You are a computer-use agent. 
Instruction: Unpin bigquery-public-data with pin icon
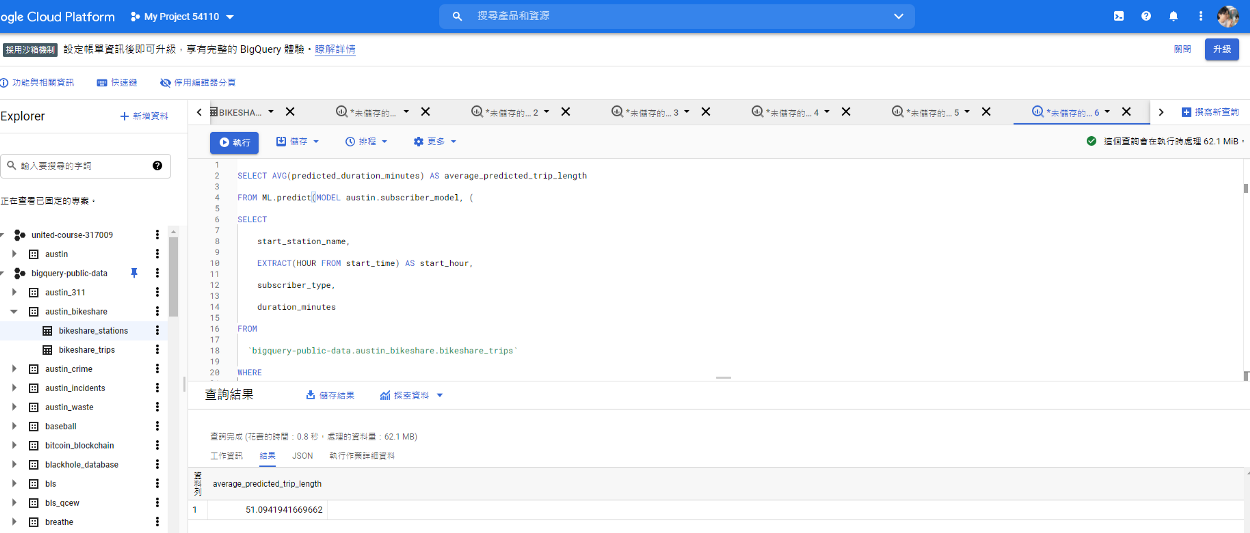point(134,273)
